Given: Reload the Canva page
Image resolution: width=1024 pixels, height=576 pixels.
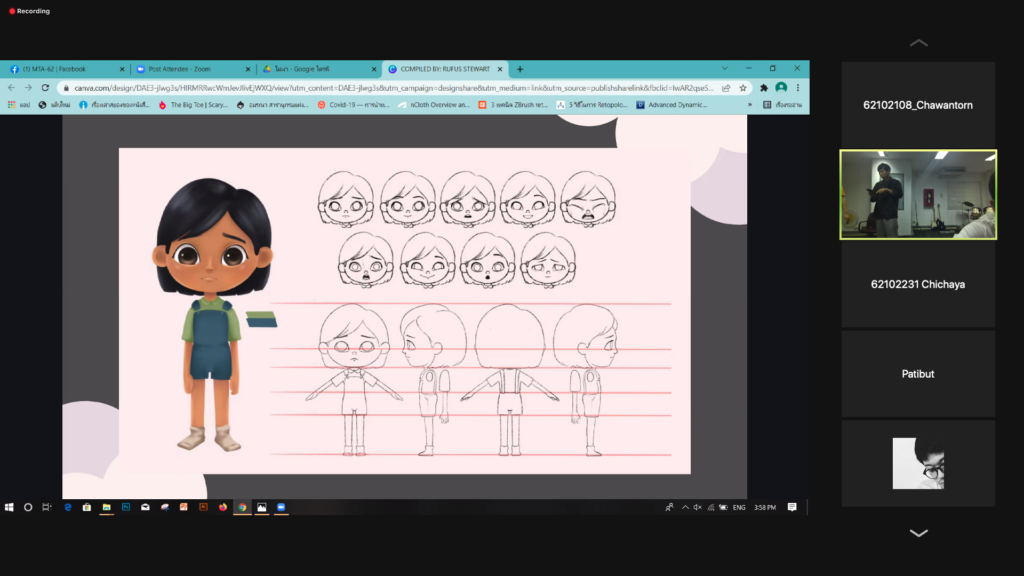Looking at the screenshot, I should tap(45, 88).
